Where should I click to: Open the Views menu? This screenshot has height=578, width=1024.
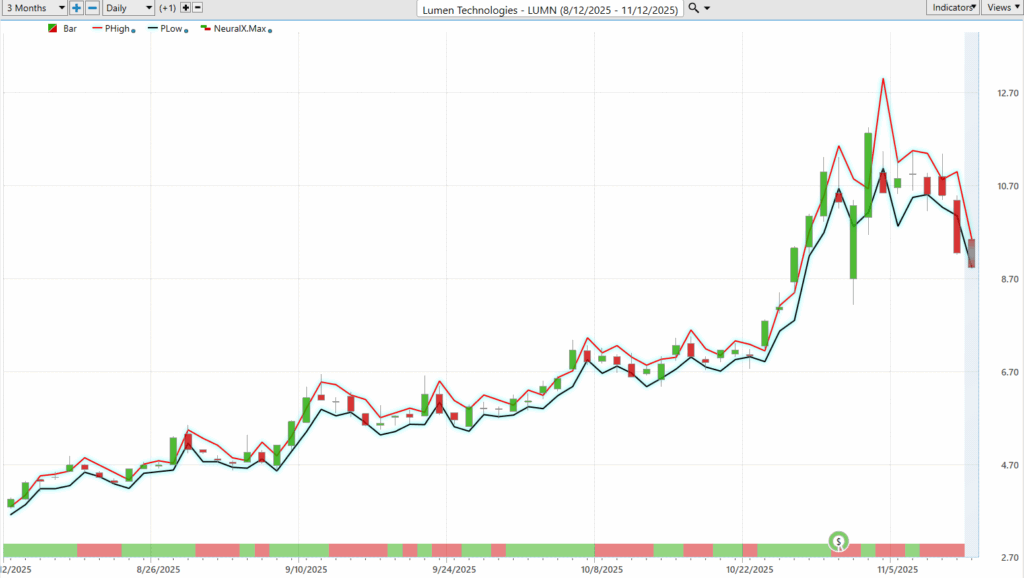click(x=1002, y=7)
